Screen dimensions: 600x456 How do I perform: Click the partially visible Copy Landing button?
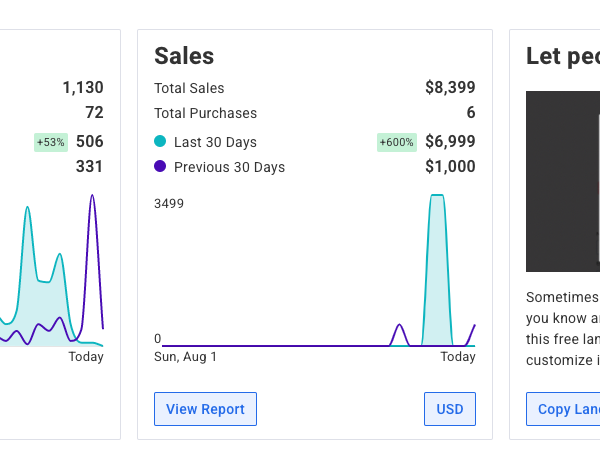563,409
